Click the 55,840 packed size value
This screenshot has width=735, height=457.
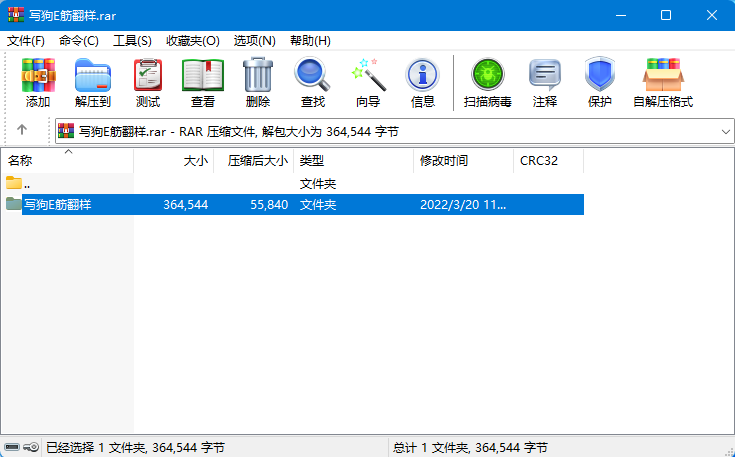pos(269,205)
